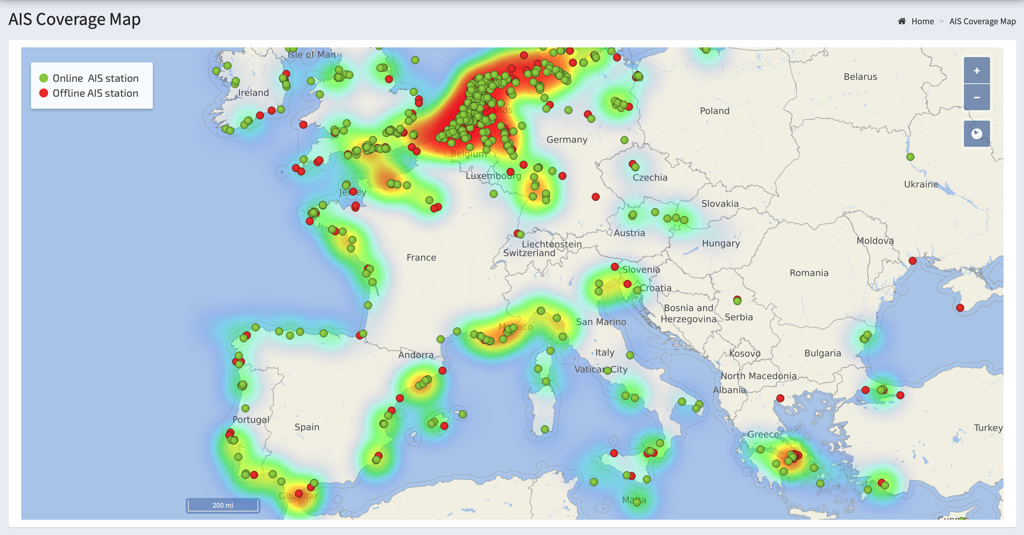This screenshot has width=1024, height=535.
Task: Zoom in on the map with plus button
Action: click(x=976, y=71)
